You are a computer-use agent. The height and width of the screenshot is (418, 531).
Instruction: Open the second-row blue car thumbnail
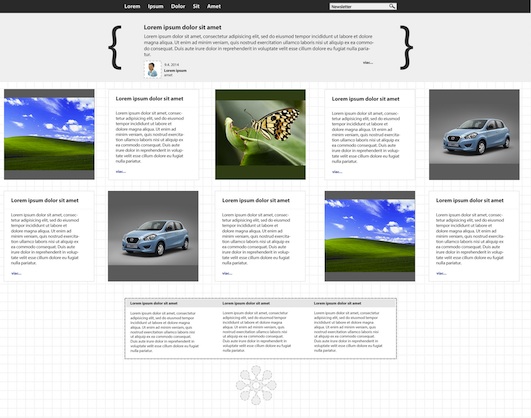(153, 236)
